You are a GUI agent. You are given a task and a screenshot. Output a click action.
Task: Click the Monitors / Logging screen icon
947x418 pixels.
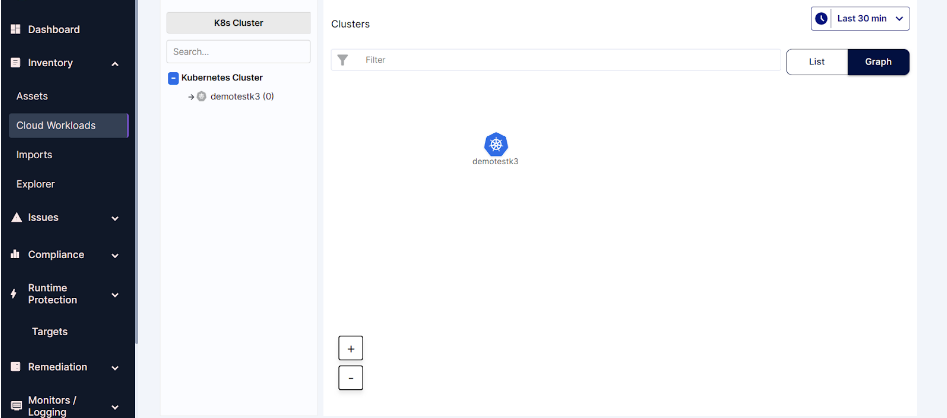[16, 406]
